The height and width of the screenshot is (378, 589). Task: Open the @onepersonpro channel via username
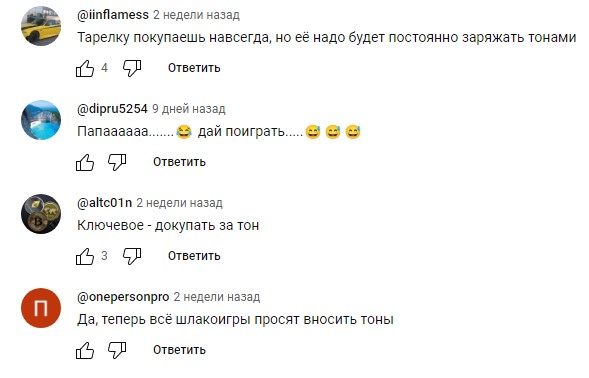coord(123,296)
